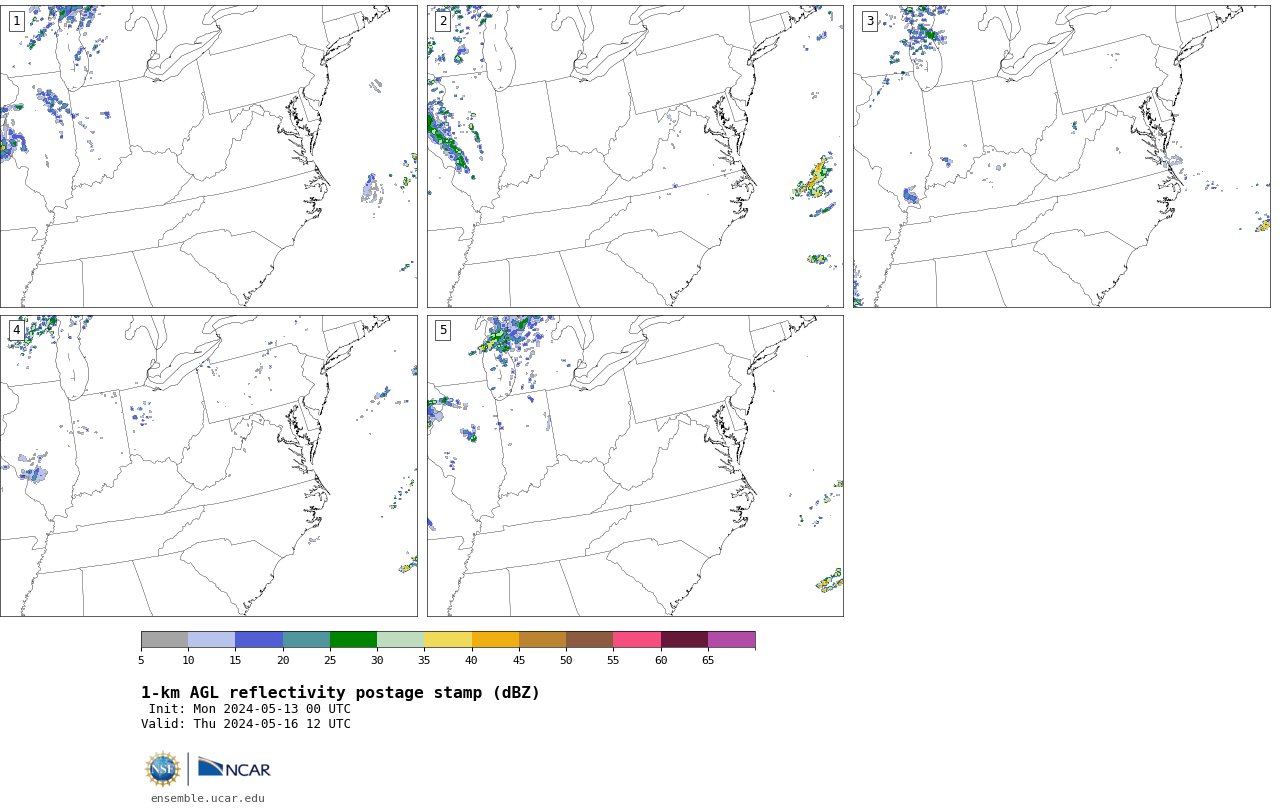The width and height of the screenshot is (1280, 809).
Task: Select the dark green 25-30 dBZ swatch
Action: (353, 640)
